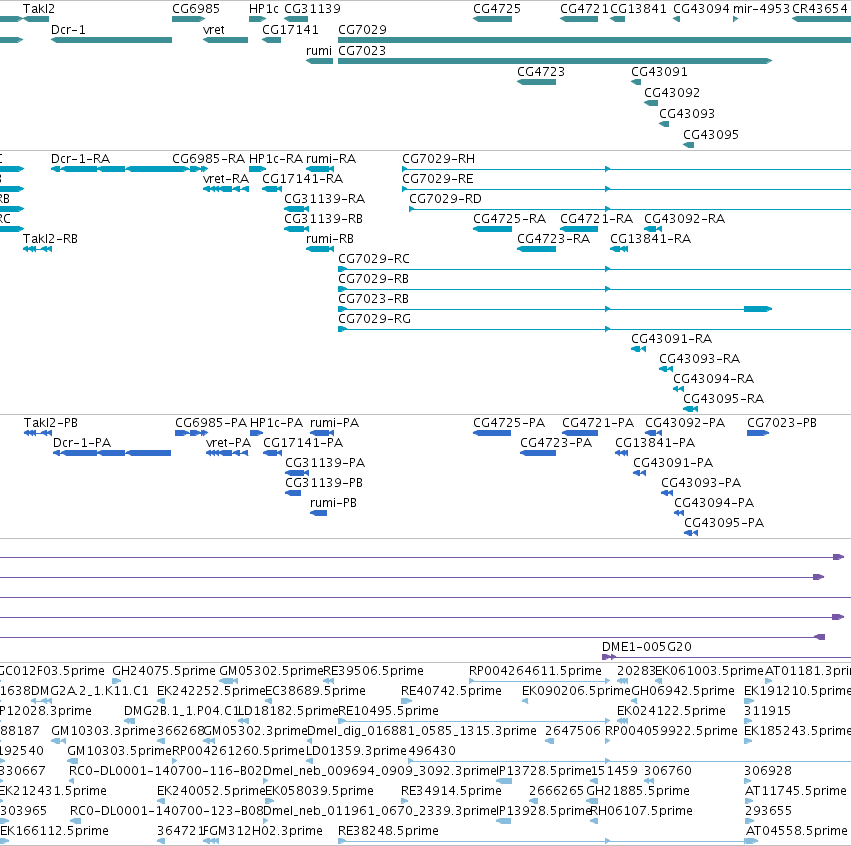Click the CG7029-RB transcript label

(373, 279)
